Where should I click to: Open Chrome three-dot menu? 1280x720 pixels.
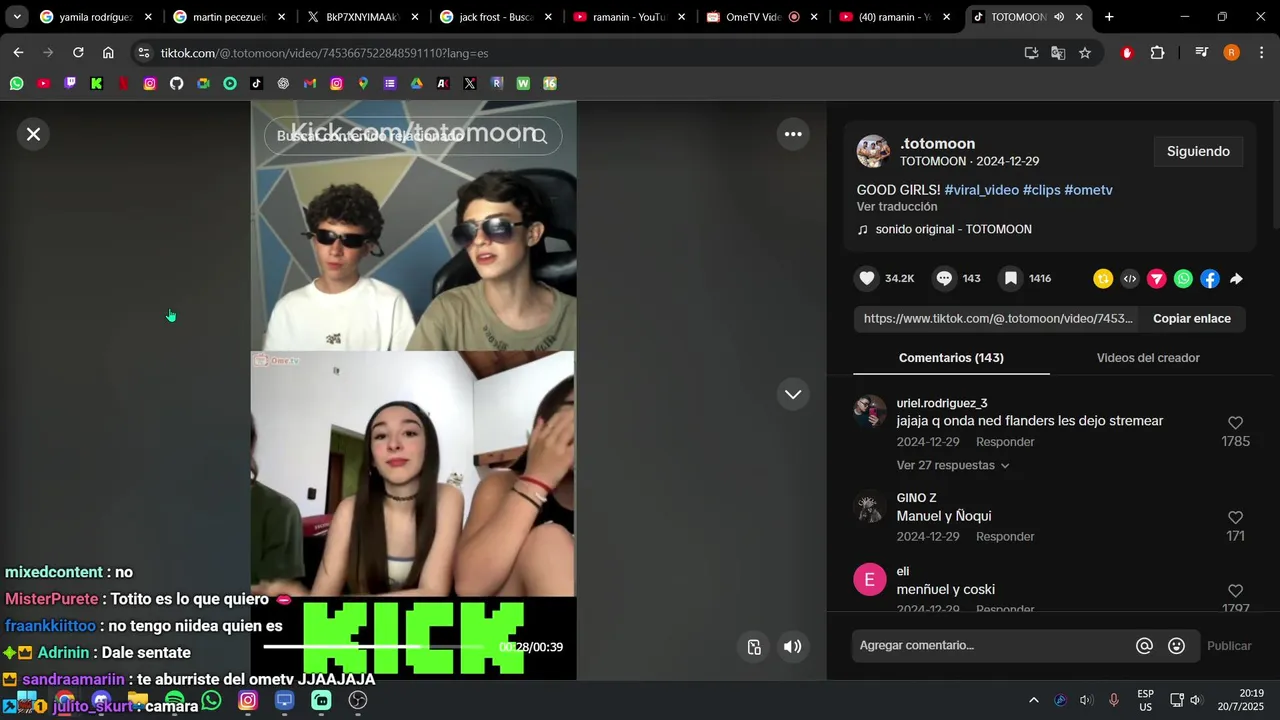(1261, 53)
